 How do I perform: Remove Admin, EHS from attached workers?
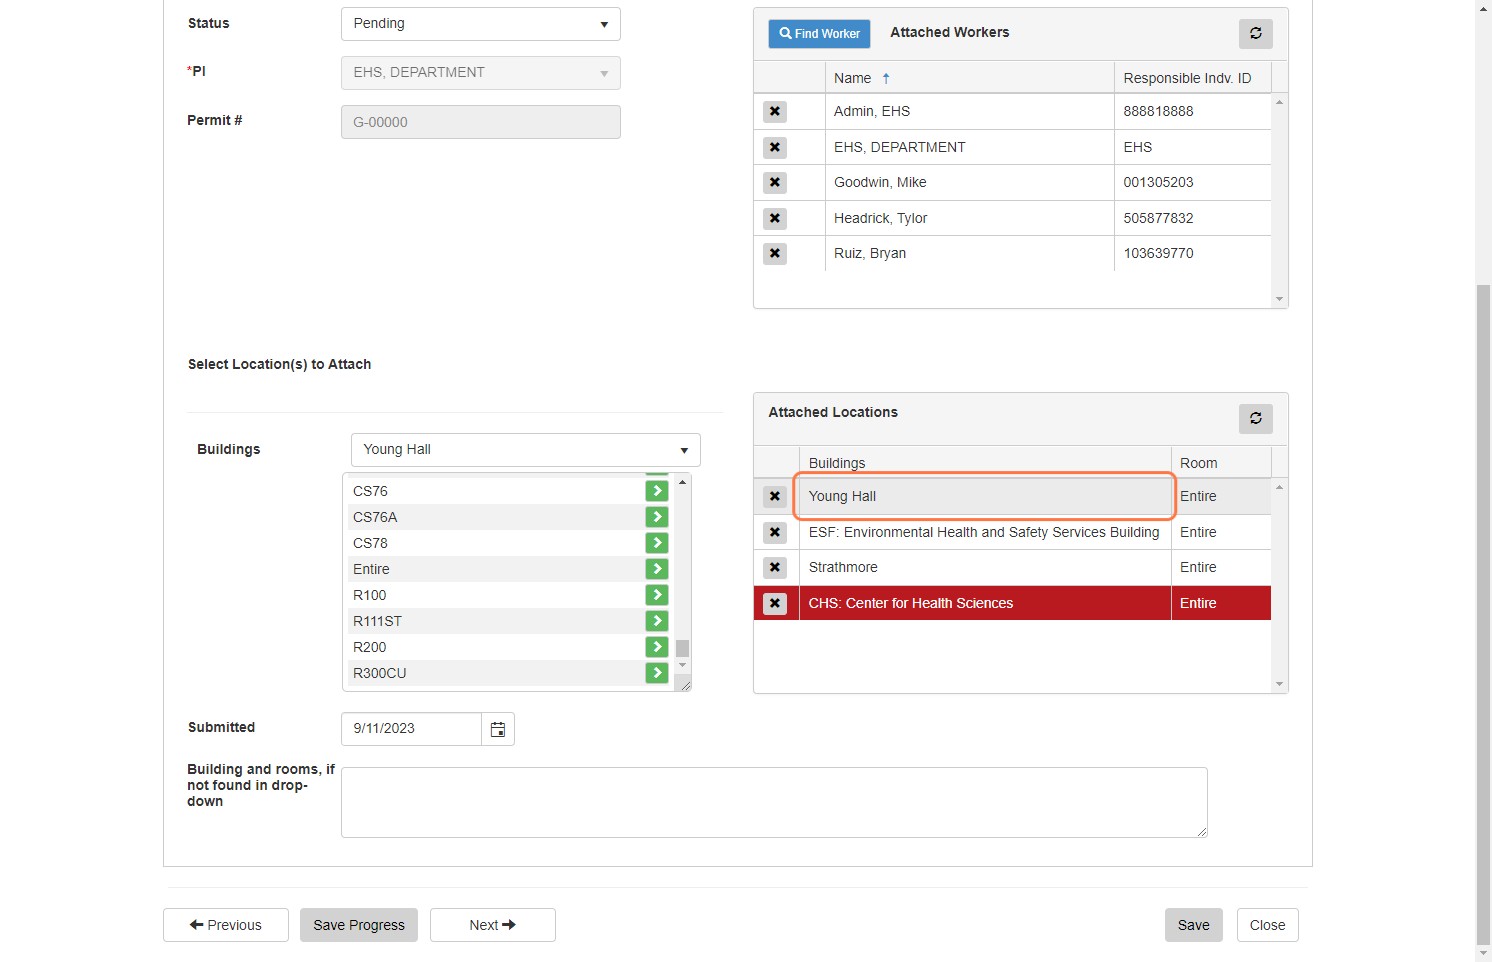775,112
